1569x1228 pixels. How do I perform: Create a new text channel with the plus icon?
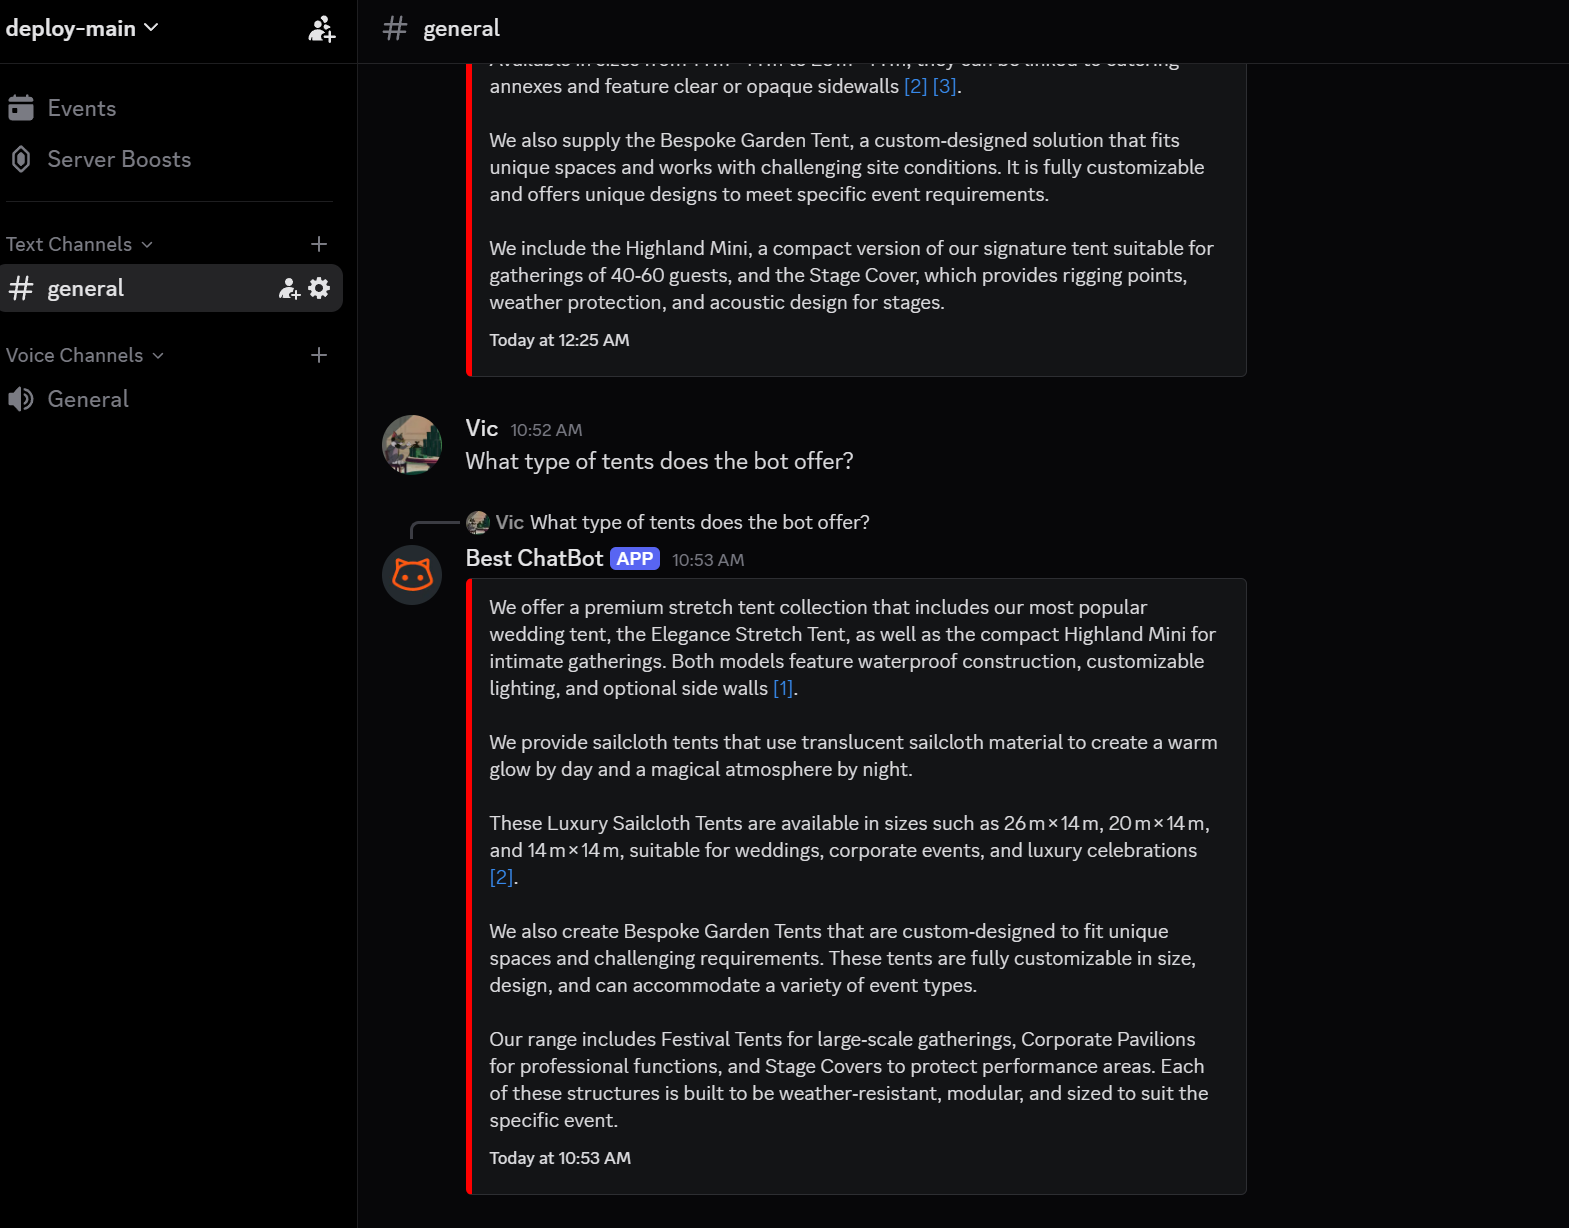point(319,244)
